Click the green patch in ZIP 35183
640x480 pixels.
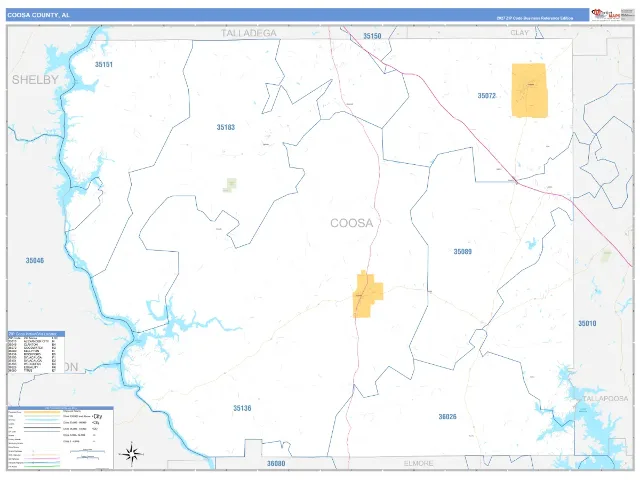click(230, 185)
